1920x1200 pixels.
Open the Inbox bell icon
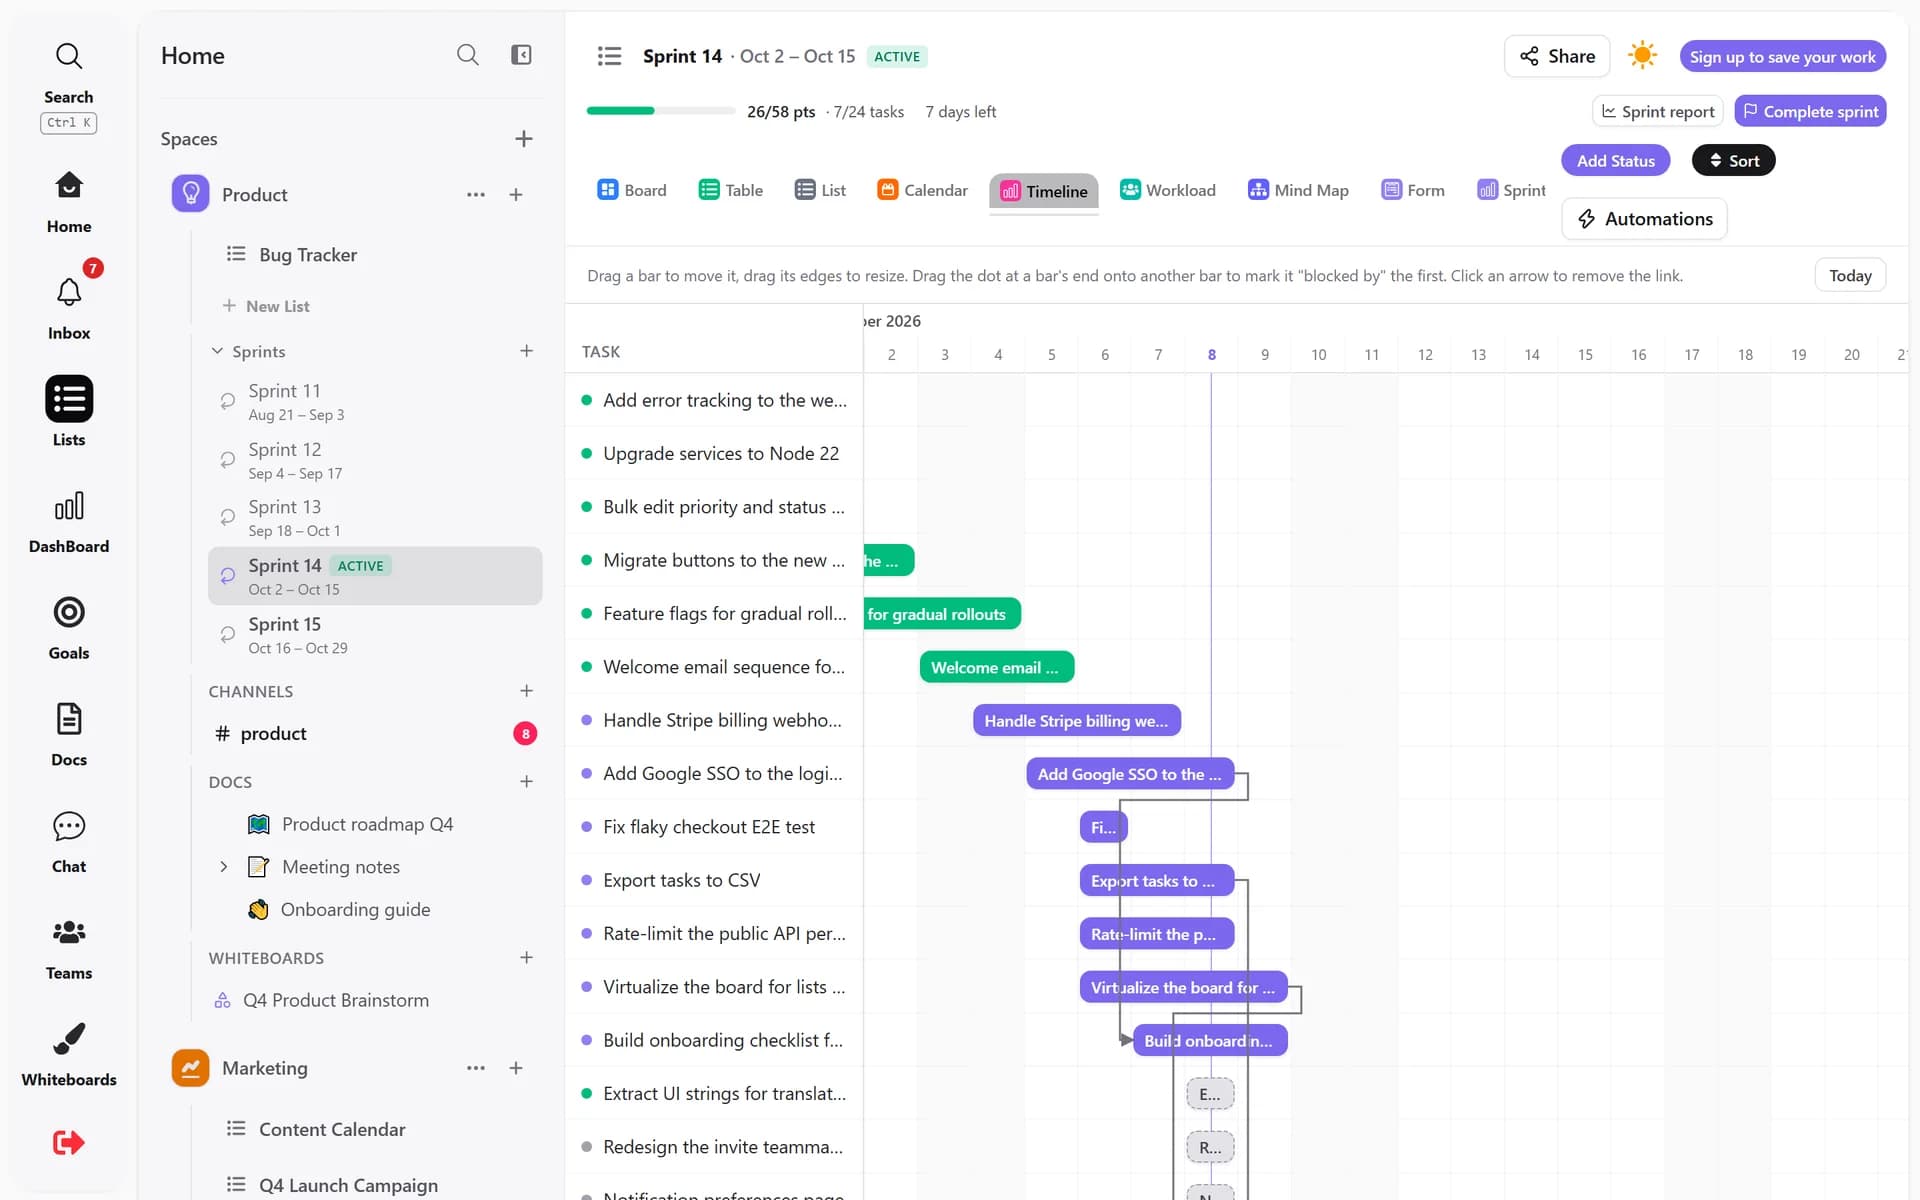68,308
